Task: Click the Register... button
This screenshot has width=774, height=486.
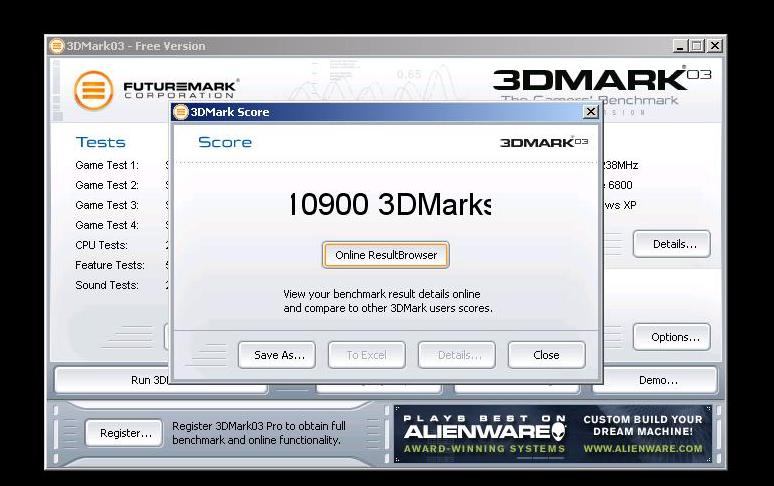Action: click(x=123, y=433)
